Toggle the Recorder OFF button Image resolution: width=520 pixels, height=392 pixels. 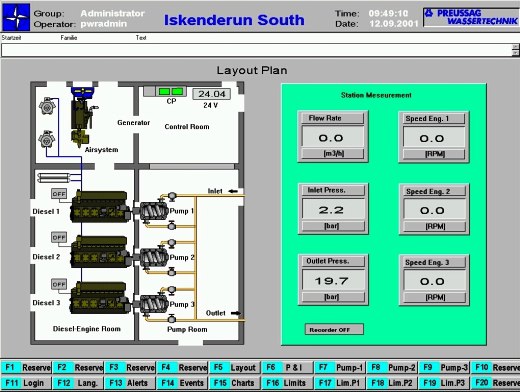[334, 330]
